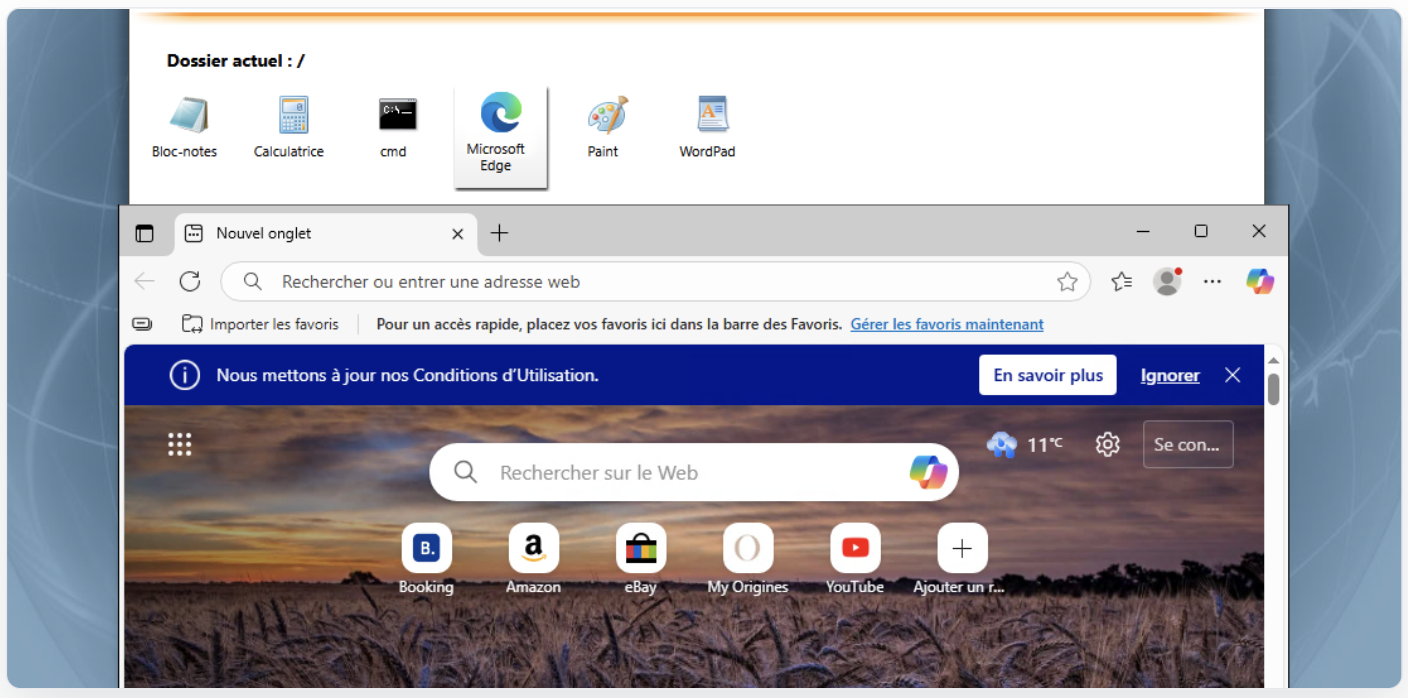Screen dimensions: 1408x698
Task: Open the page settings gear icon
Action: click(1107, 445)
